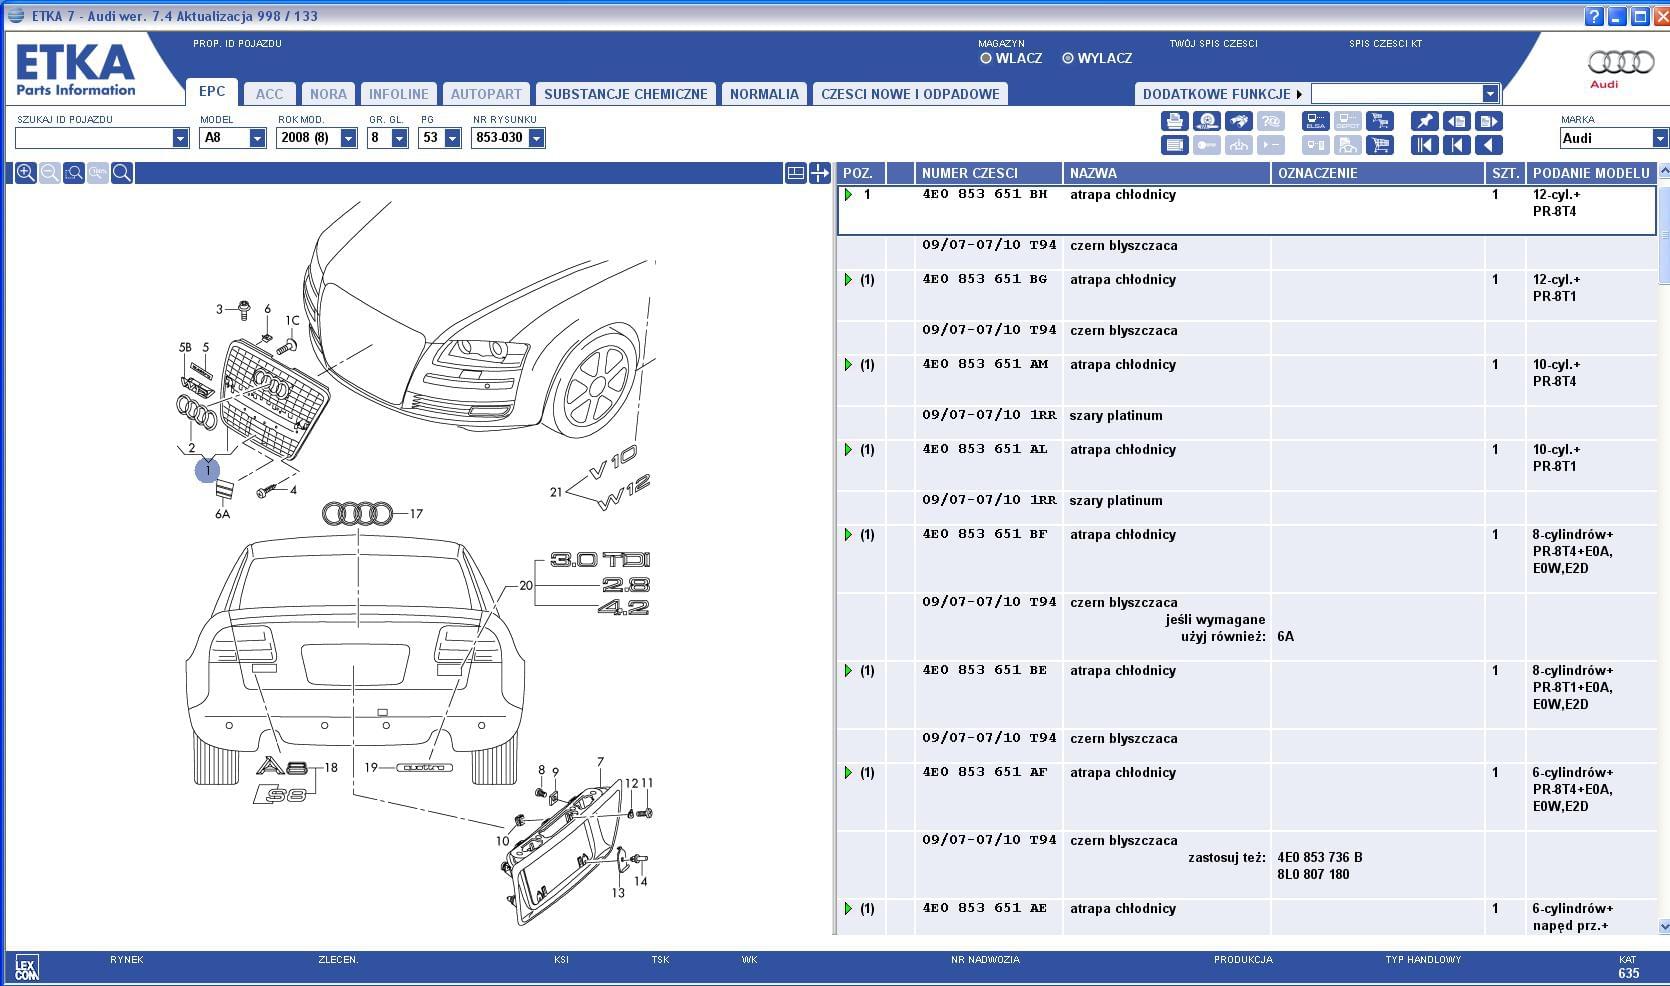This screenshot has height=986, width=1670.
Task: Click position 17 rings in diagram
Action: pyautogui.click(x=357, y=514)
